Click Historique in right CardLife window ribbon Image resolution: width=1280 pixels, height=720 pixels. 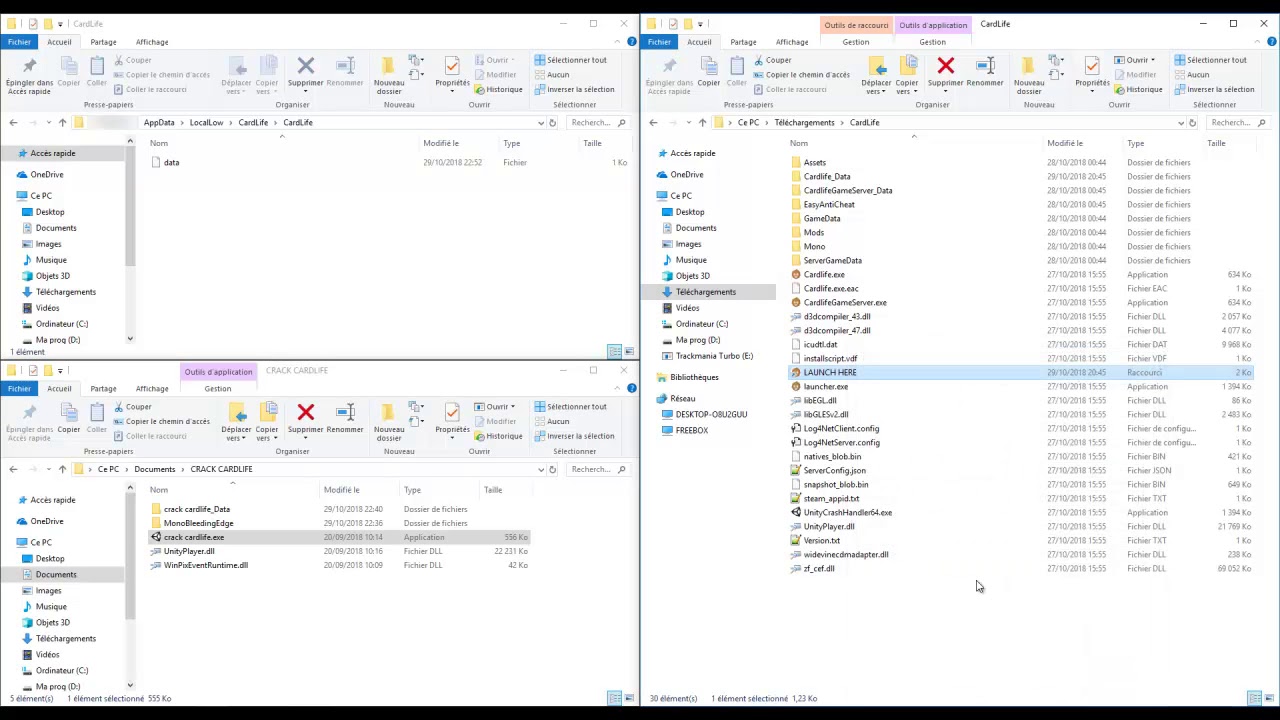[x=1137, y=89]
